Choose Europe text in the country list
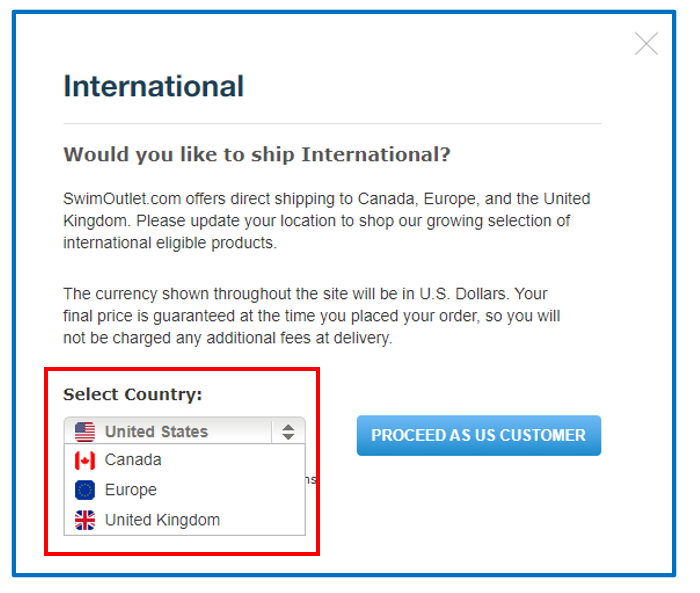The image size is (700, 593). click(x=130, y=490)
